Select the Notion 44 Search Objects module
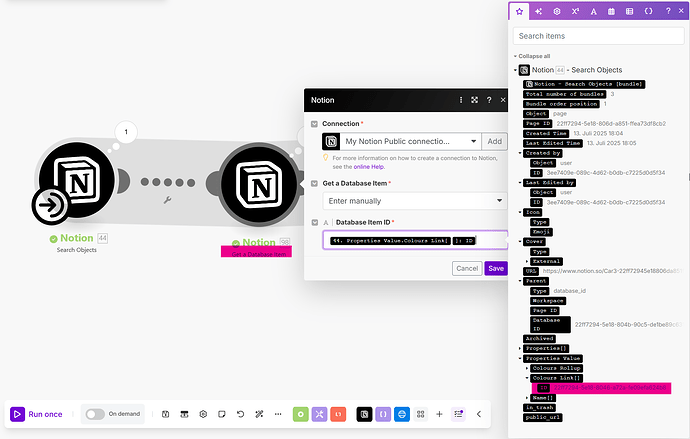This screenshot has height=439, width=690. 76,180
